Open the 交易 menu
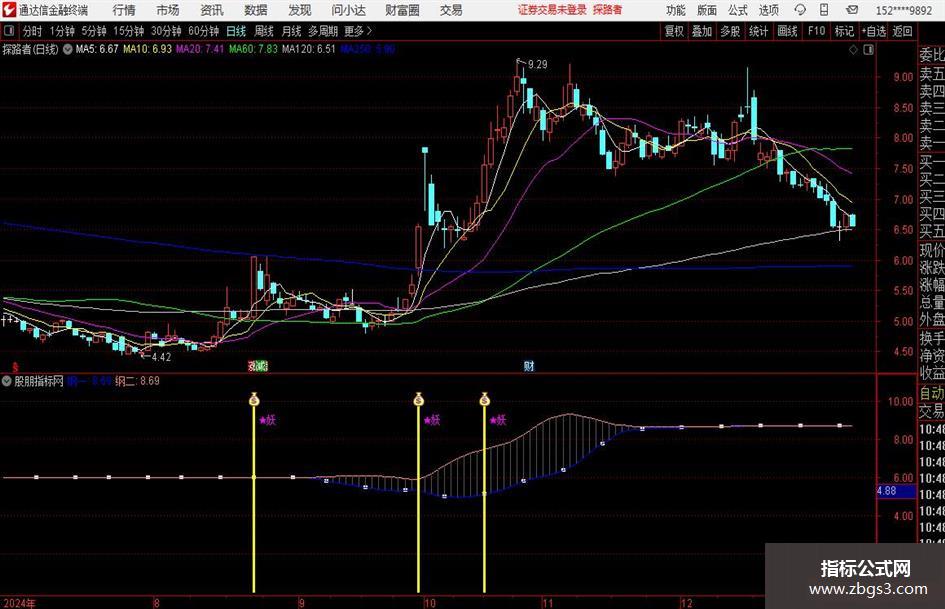 (x=451, y=10)
